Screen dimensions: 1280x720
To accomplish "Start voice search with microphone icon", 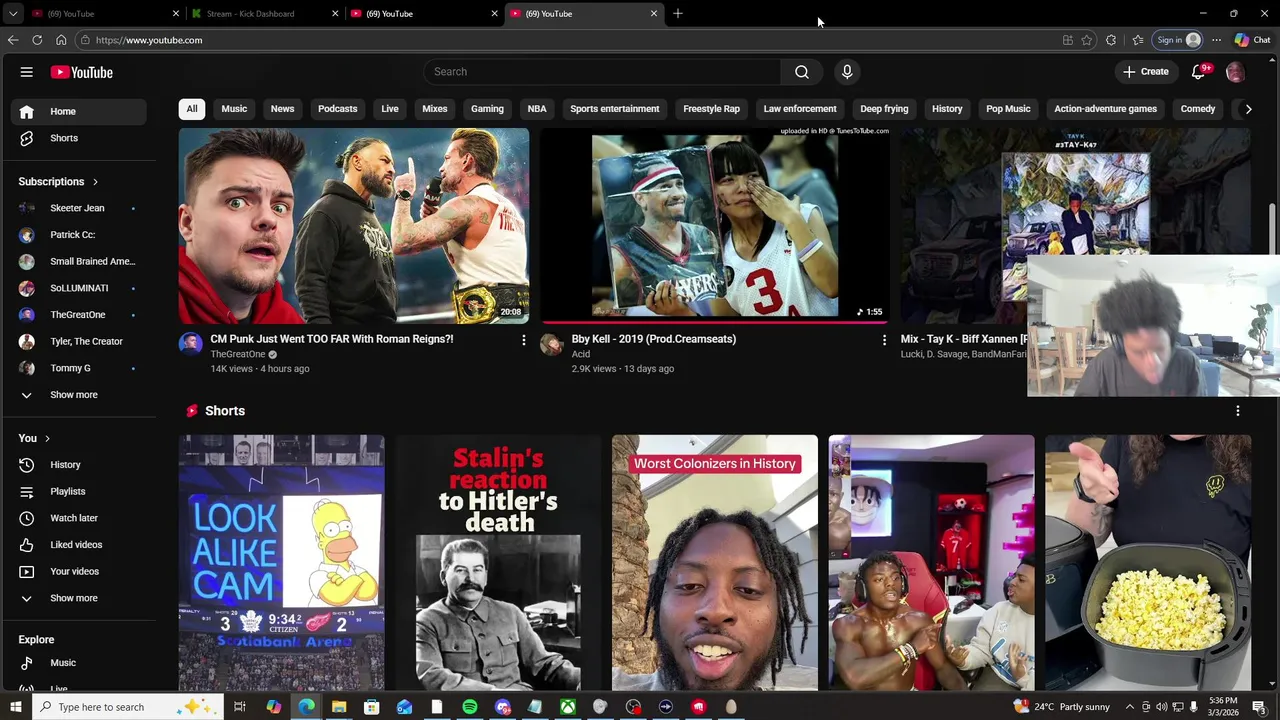I will click(847, 72).
